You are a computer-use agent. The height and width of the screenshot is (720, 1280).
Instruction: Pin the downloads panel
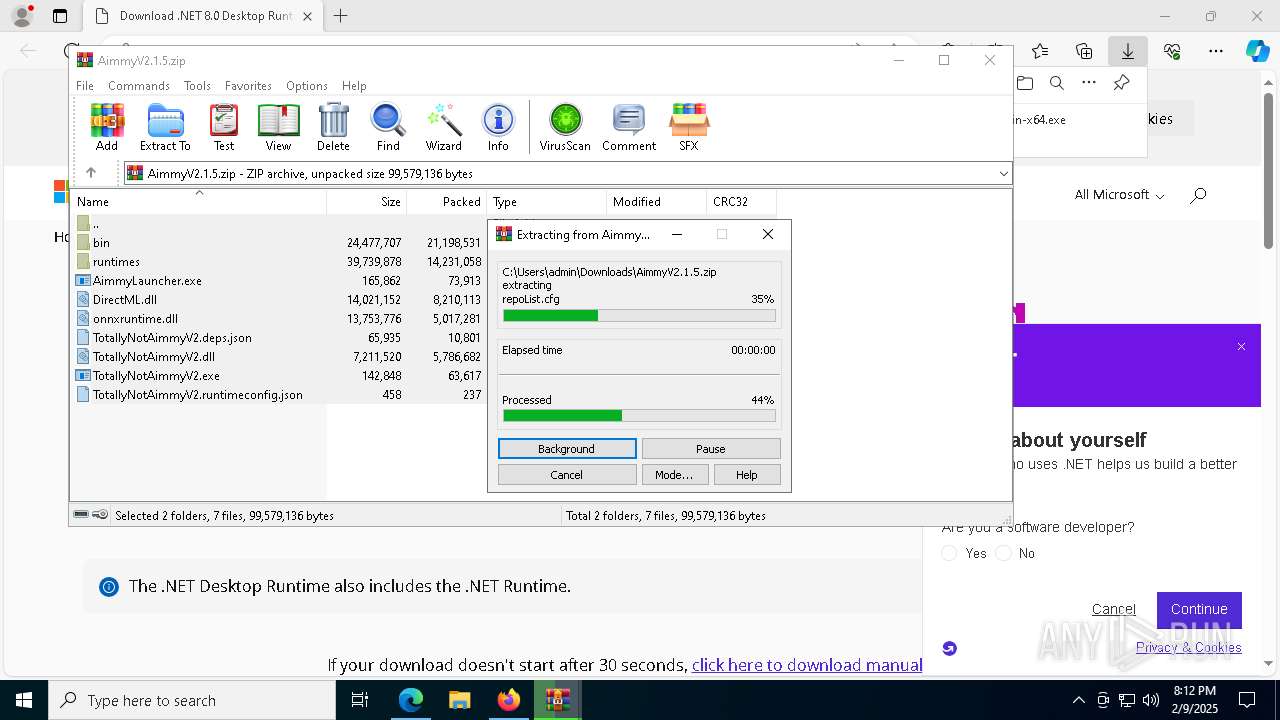1121,83
